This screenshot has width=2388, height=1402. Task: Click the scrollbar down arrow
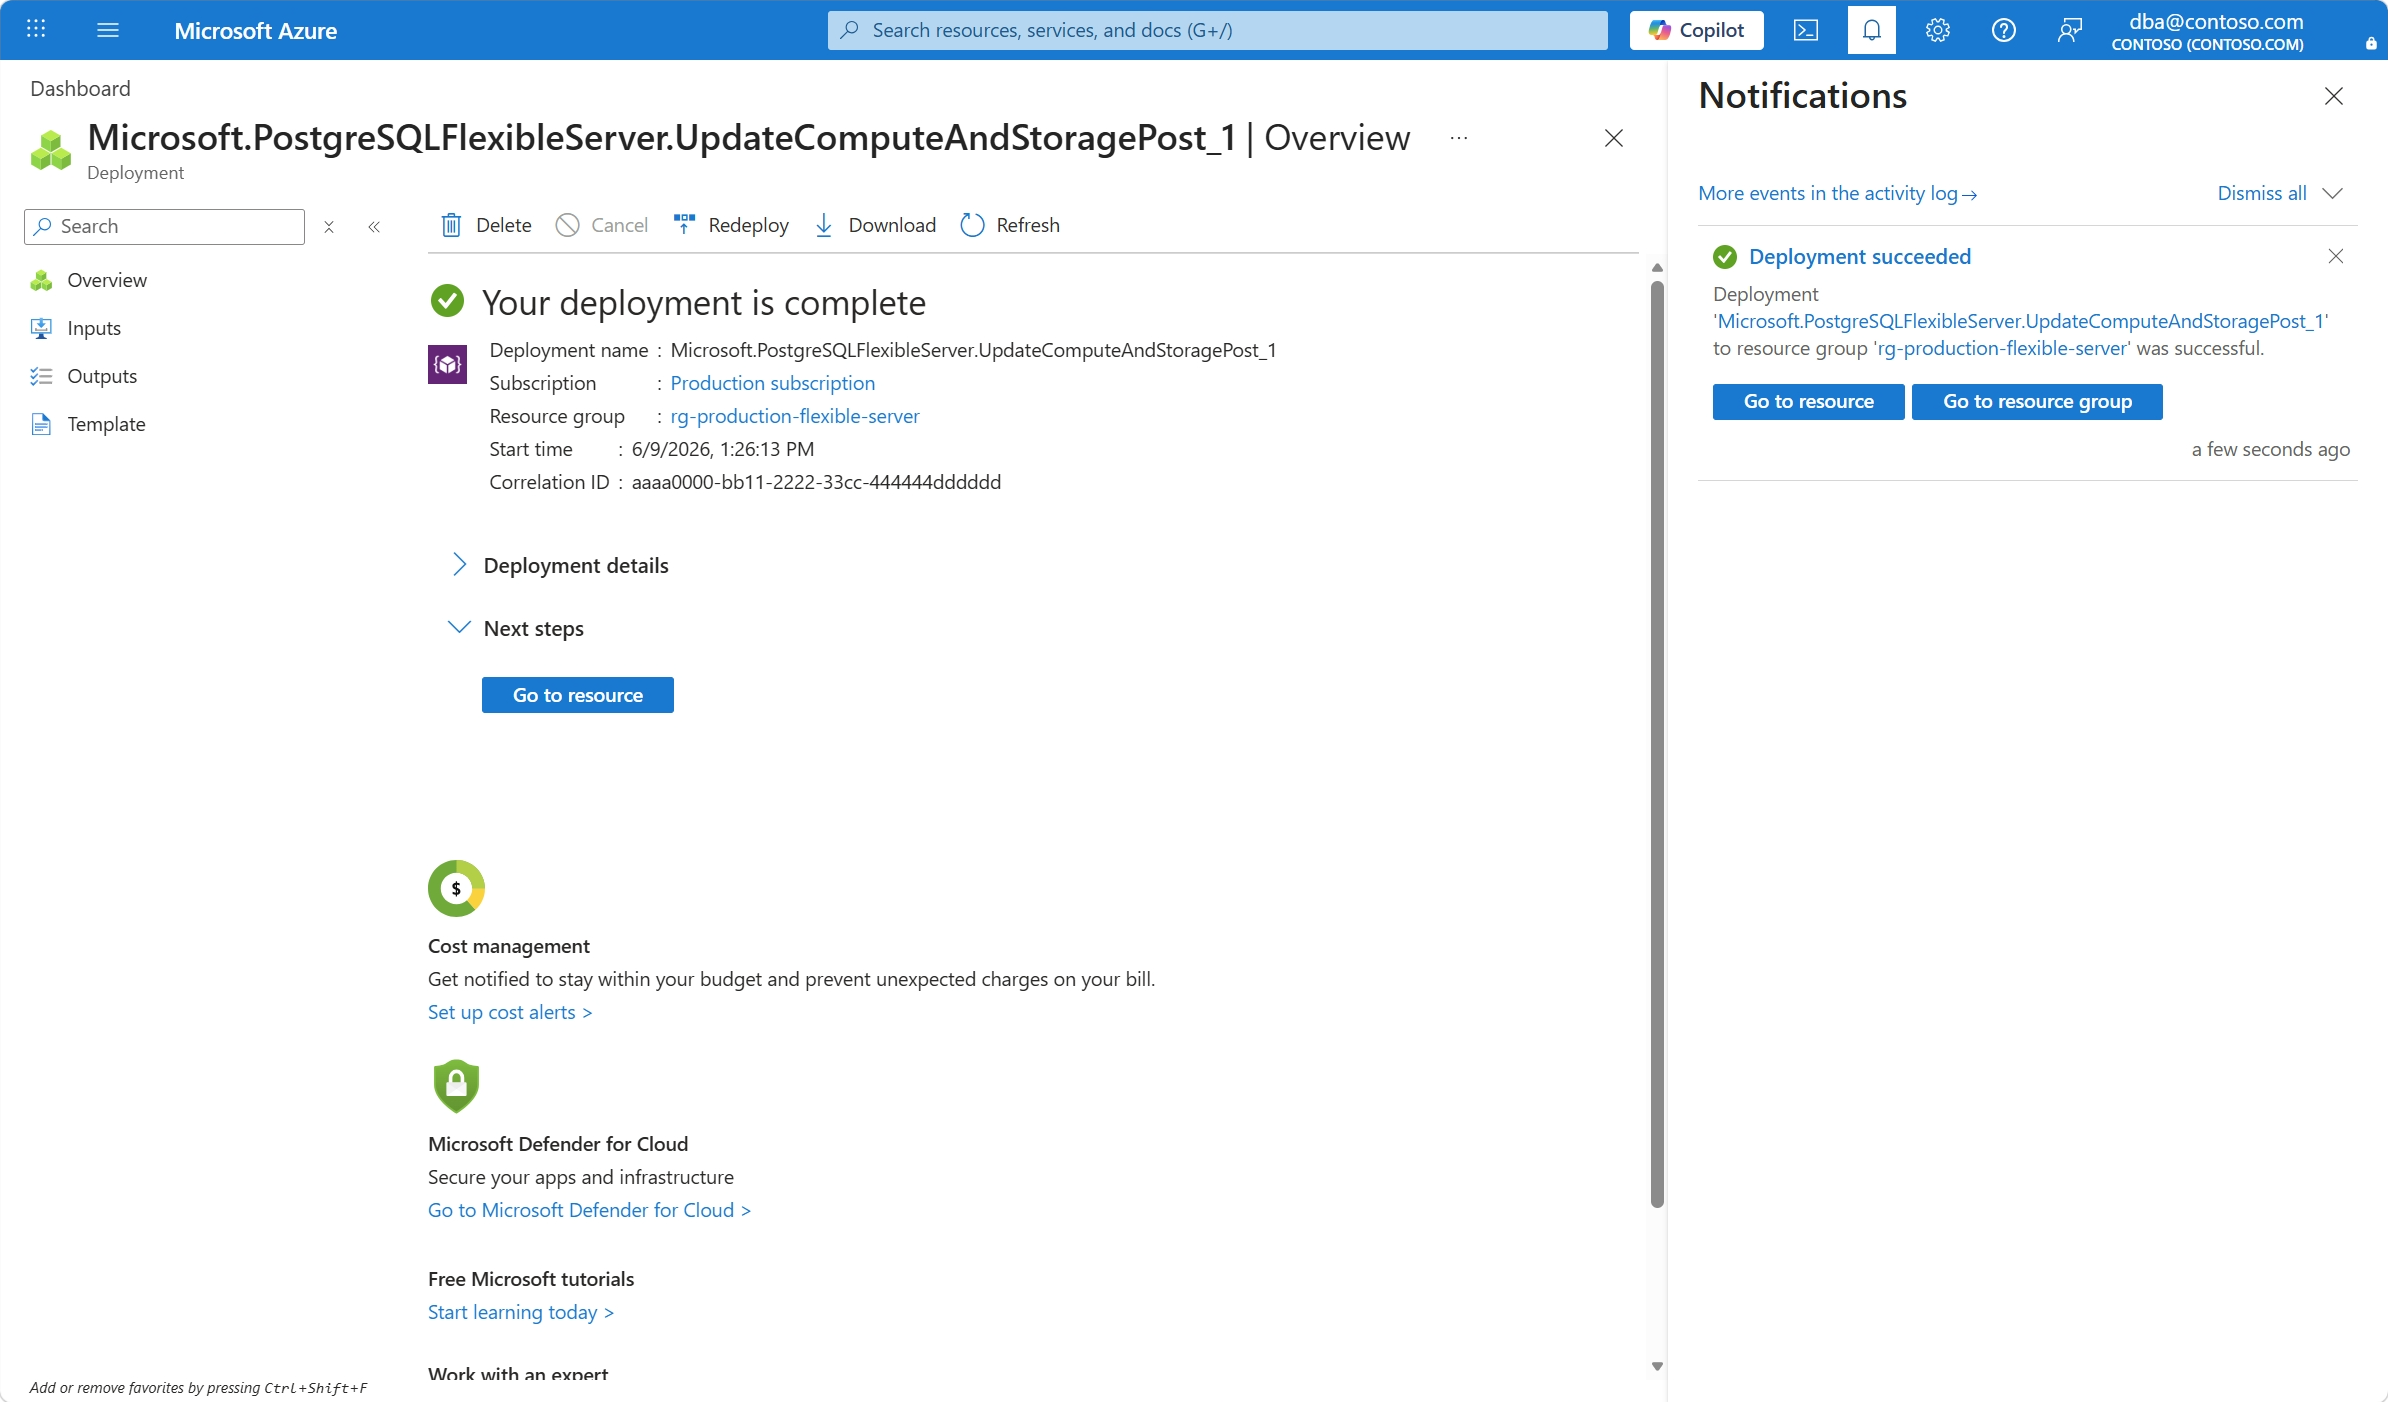pos(1657,1366)
